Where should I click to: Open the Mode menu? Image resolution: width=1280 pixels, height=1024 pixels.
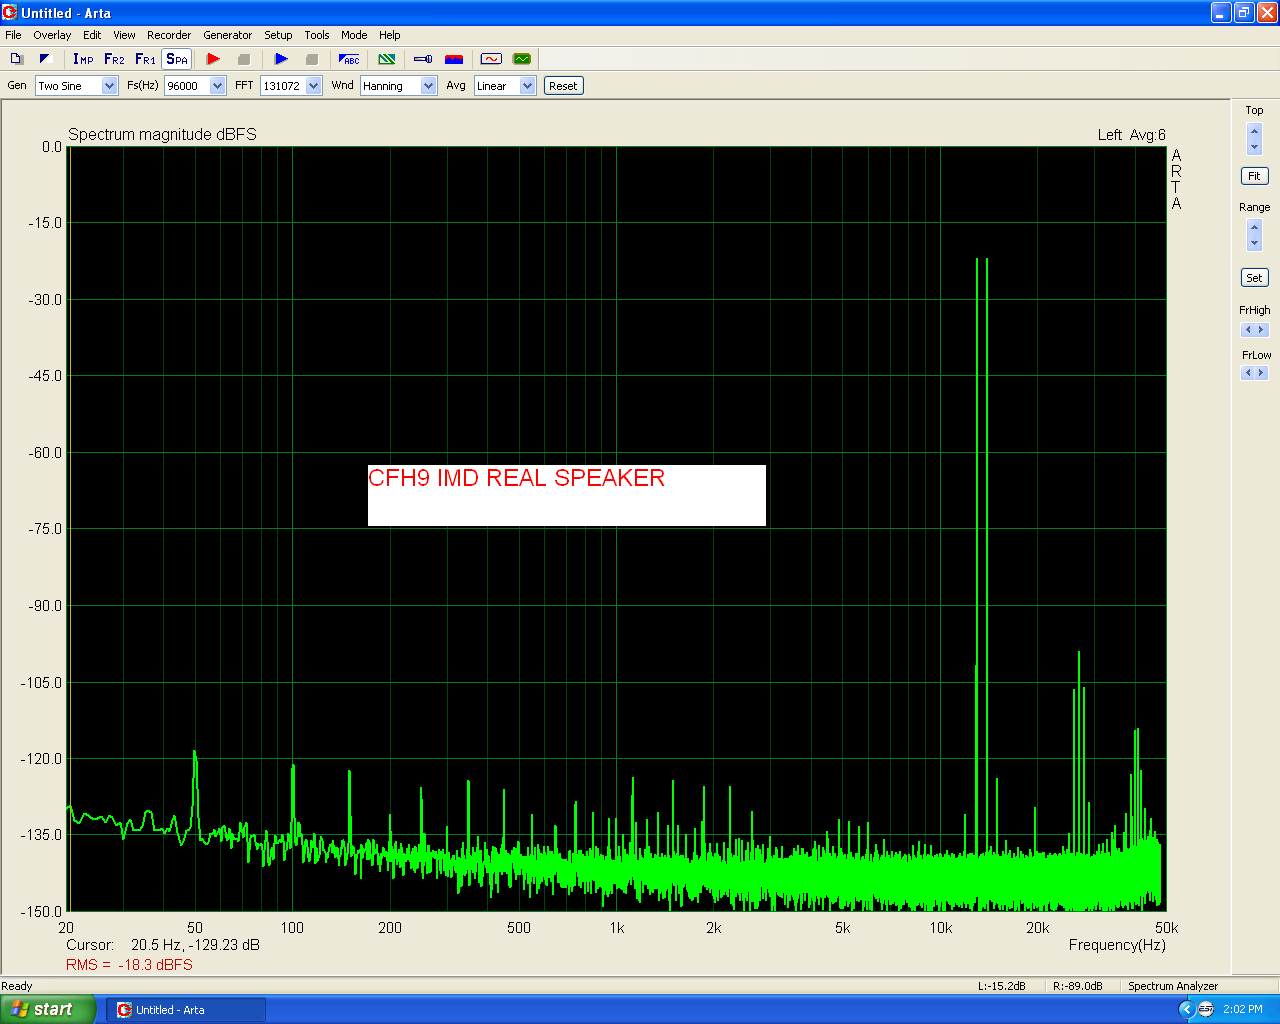pyautogui.click(x=354, y=35)
